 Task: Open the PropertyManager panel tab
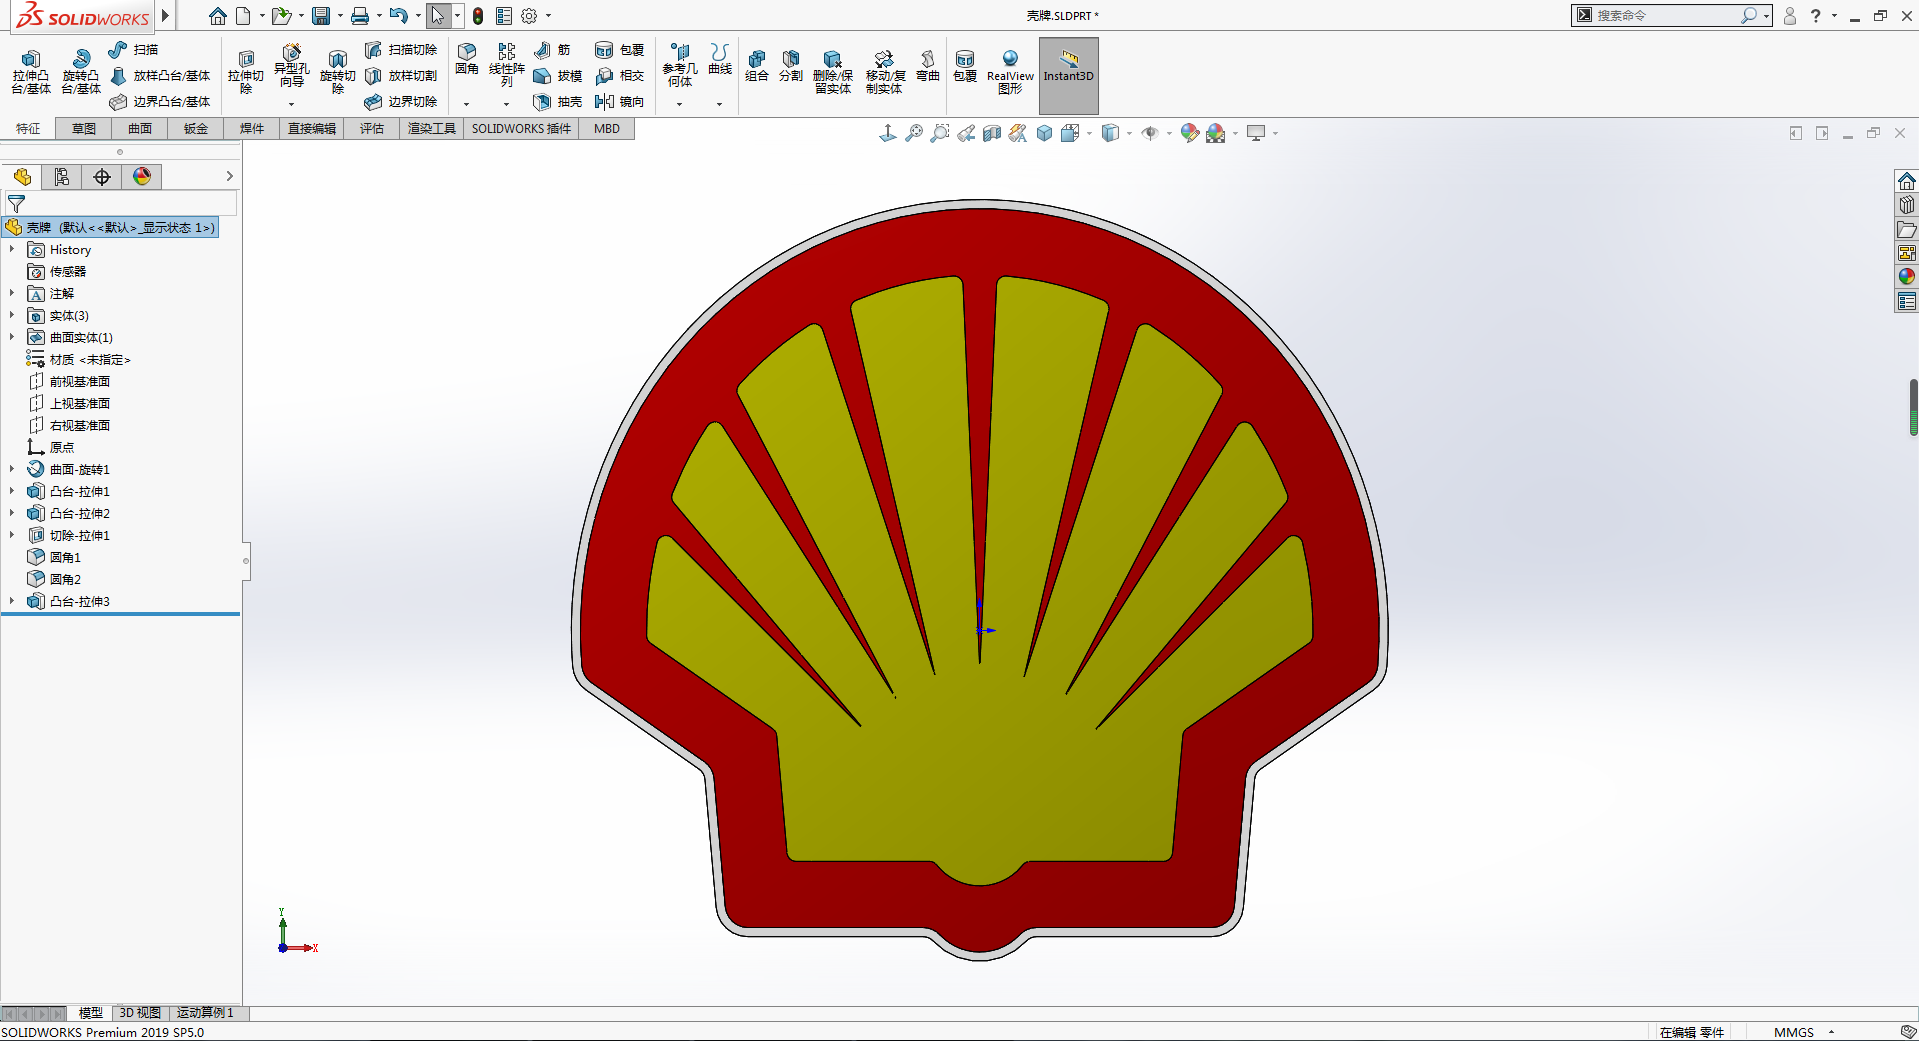[62, 177]
